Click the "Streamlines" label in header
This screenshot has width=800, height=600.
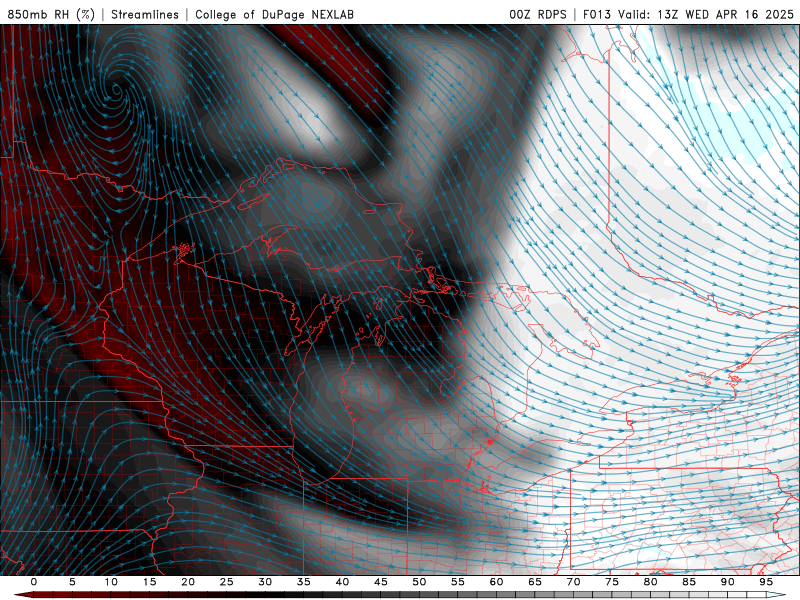click(x=145, y=14)
